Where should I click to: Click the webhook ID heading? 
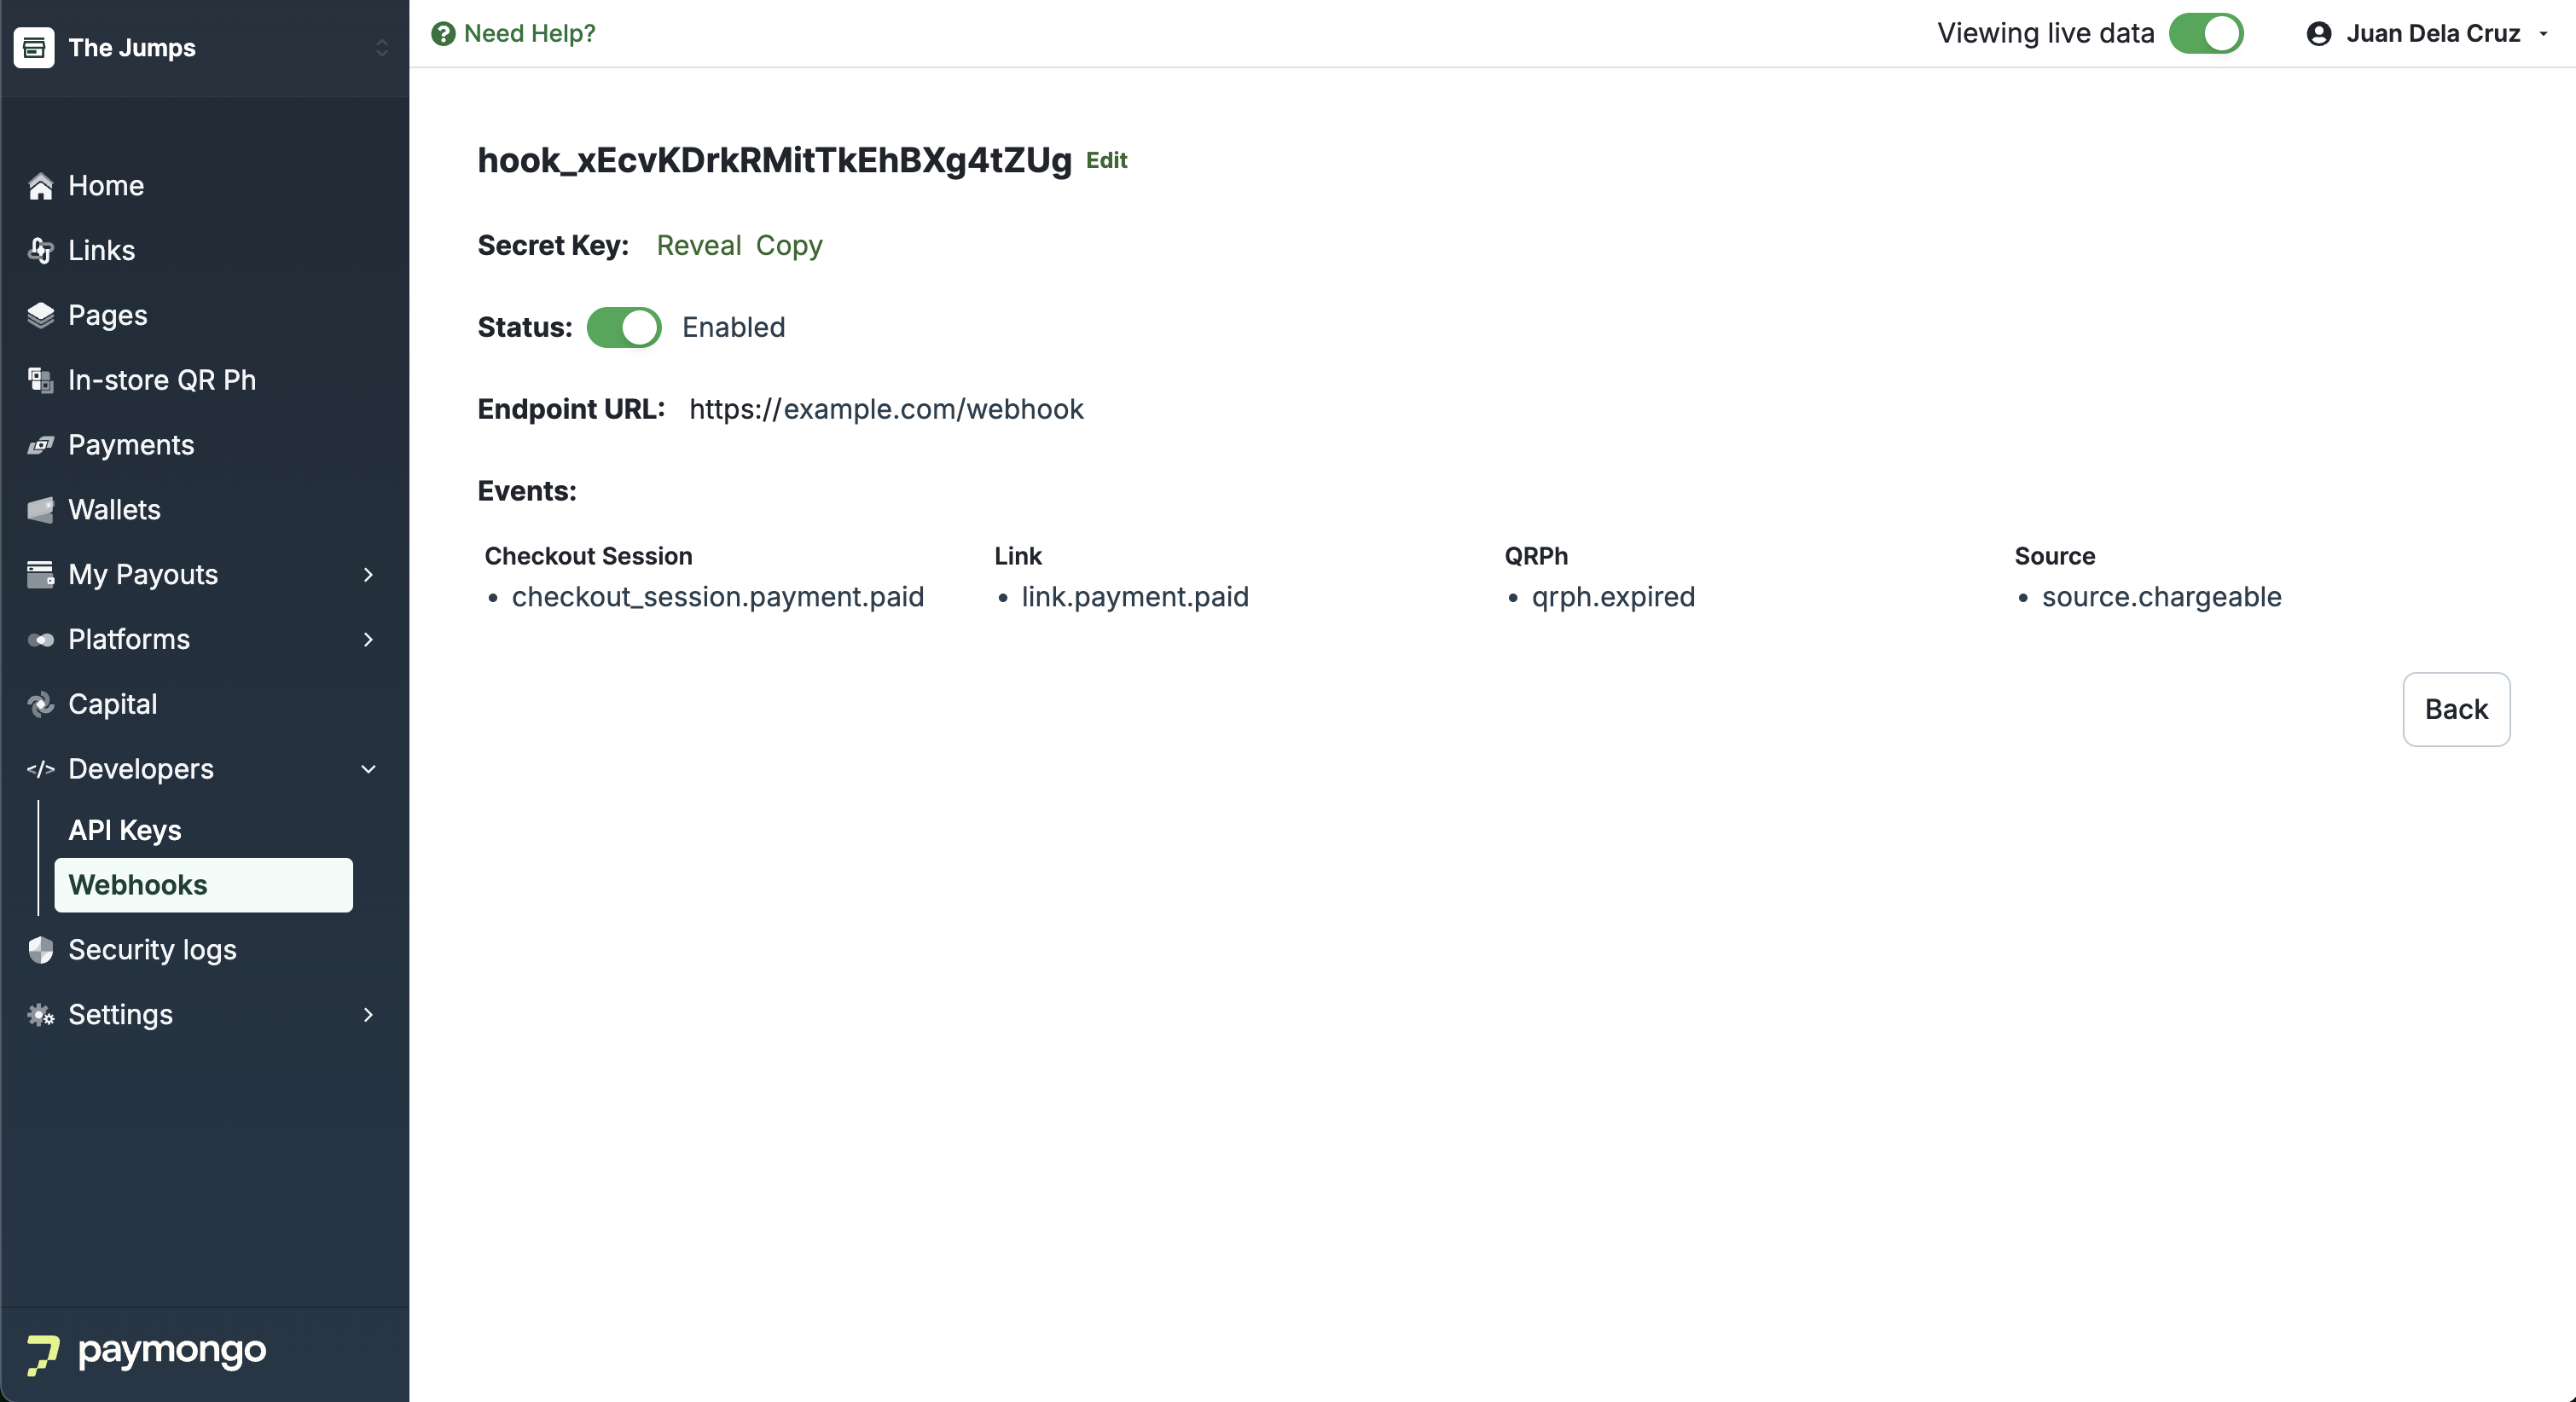tap(774, 161)
